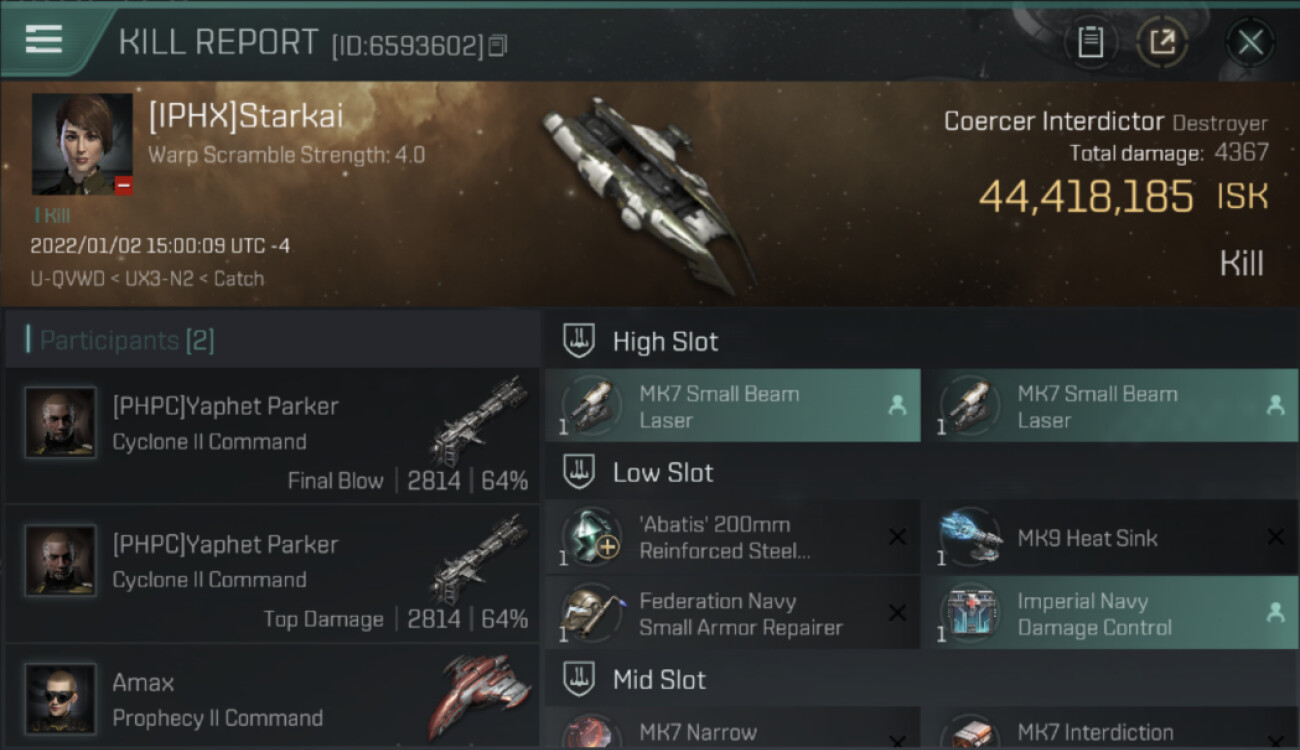Toggle the Imperial Navy Damage Control entry
This screenshot has height=750, width=1300.
(x=1110, y=613)
